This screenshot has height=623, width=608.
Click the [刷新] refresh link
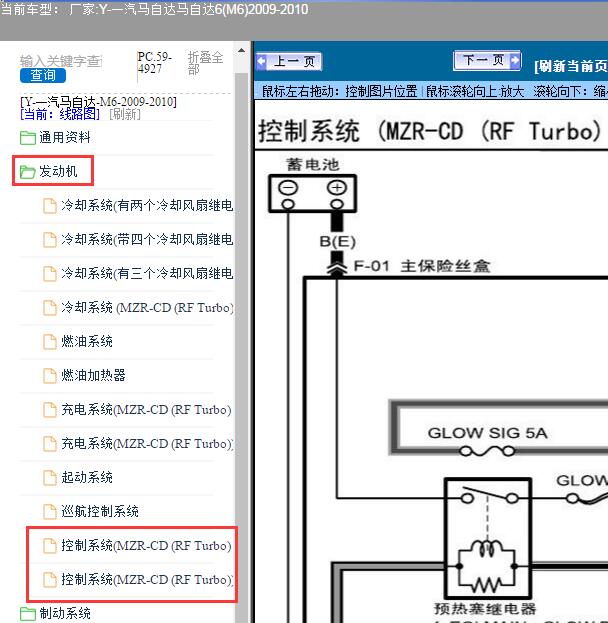(x=125, y=114)
